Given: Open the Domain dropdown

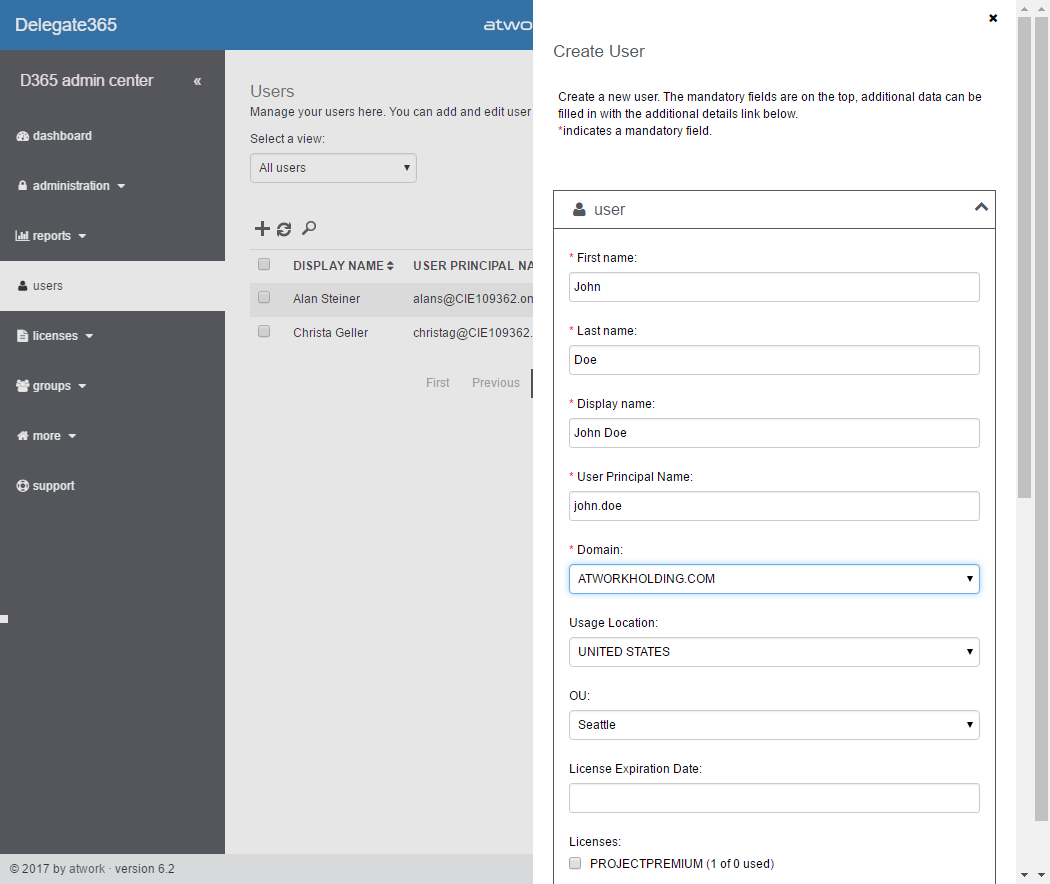Looking at the screenshot, I should click(774, 579).
